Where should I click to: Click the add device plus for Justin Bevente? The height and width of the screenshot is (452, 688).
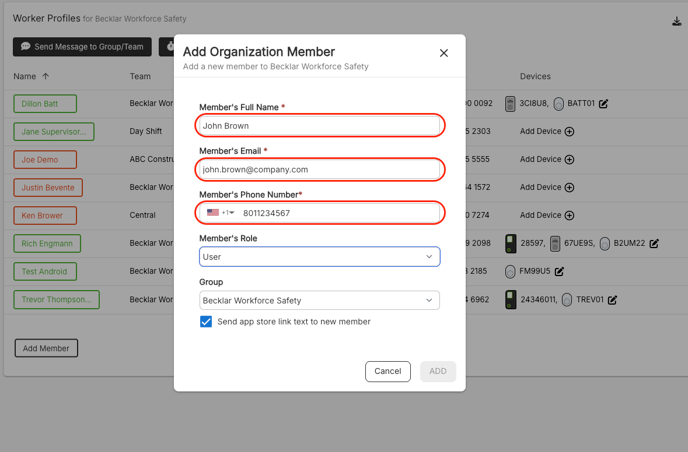pos(570,187)
